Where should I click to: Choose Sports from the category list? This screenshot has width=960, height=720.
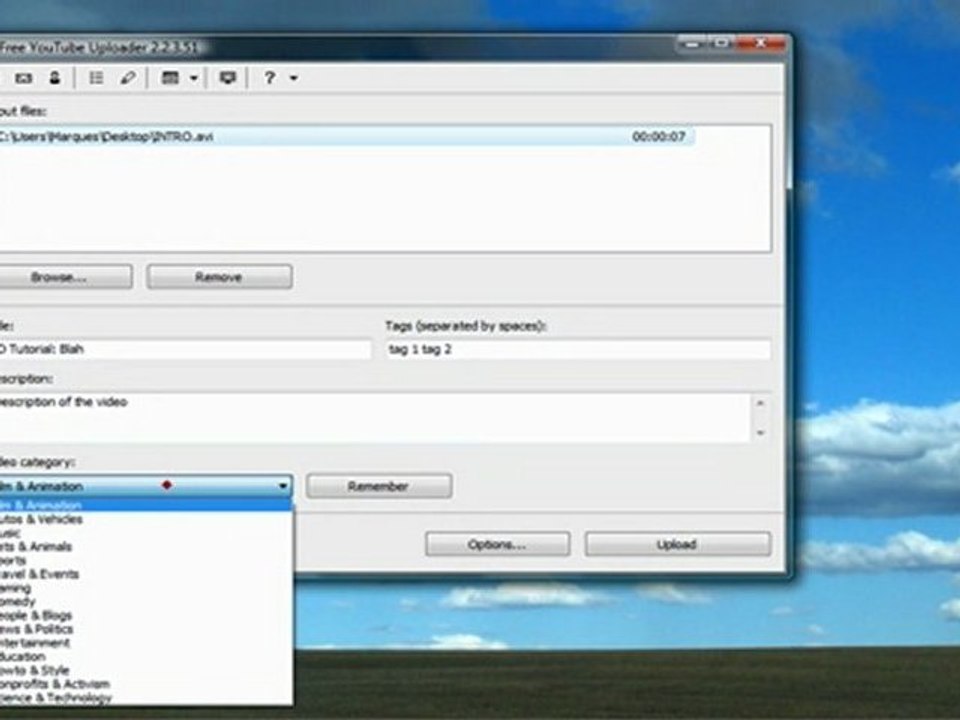[x=146, y=560]
